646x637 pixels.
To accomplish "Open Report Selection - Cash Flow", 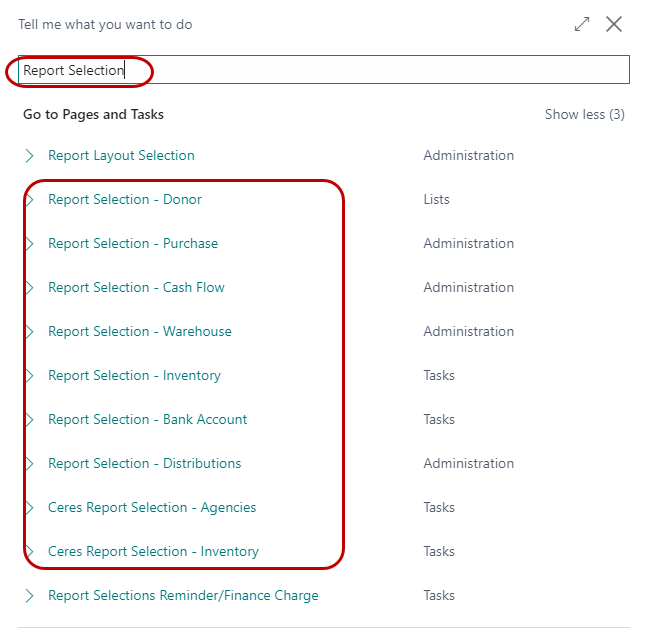I will click(x=136, y=288).
